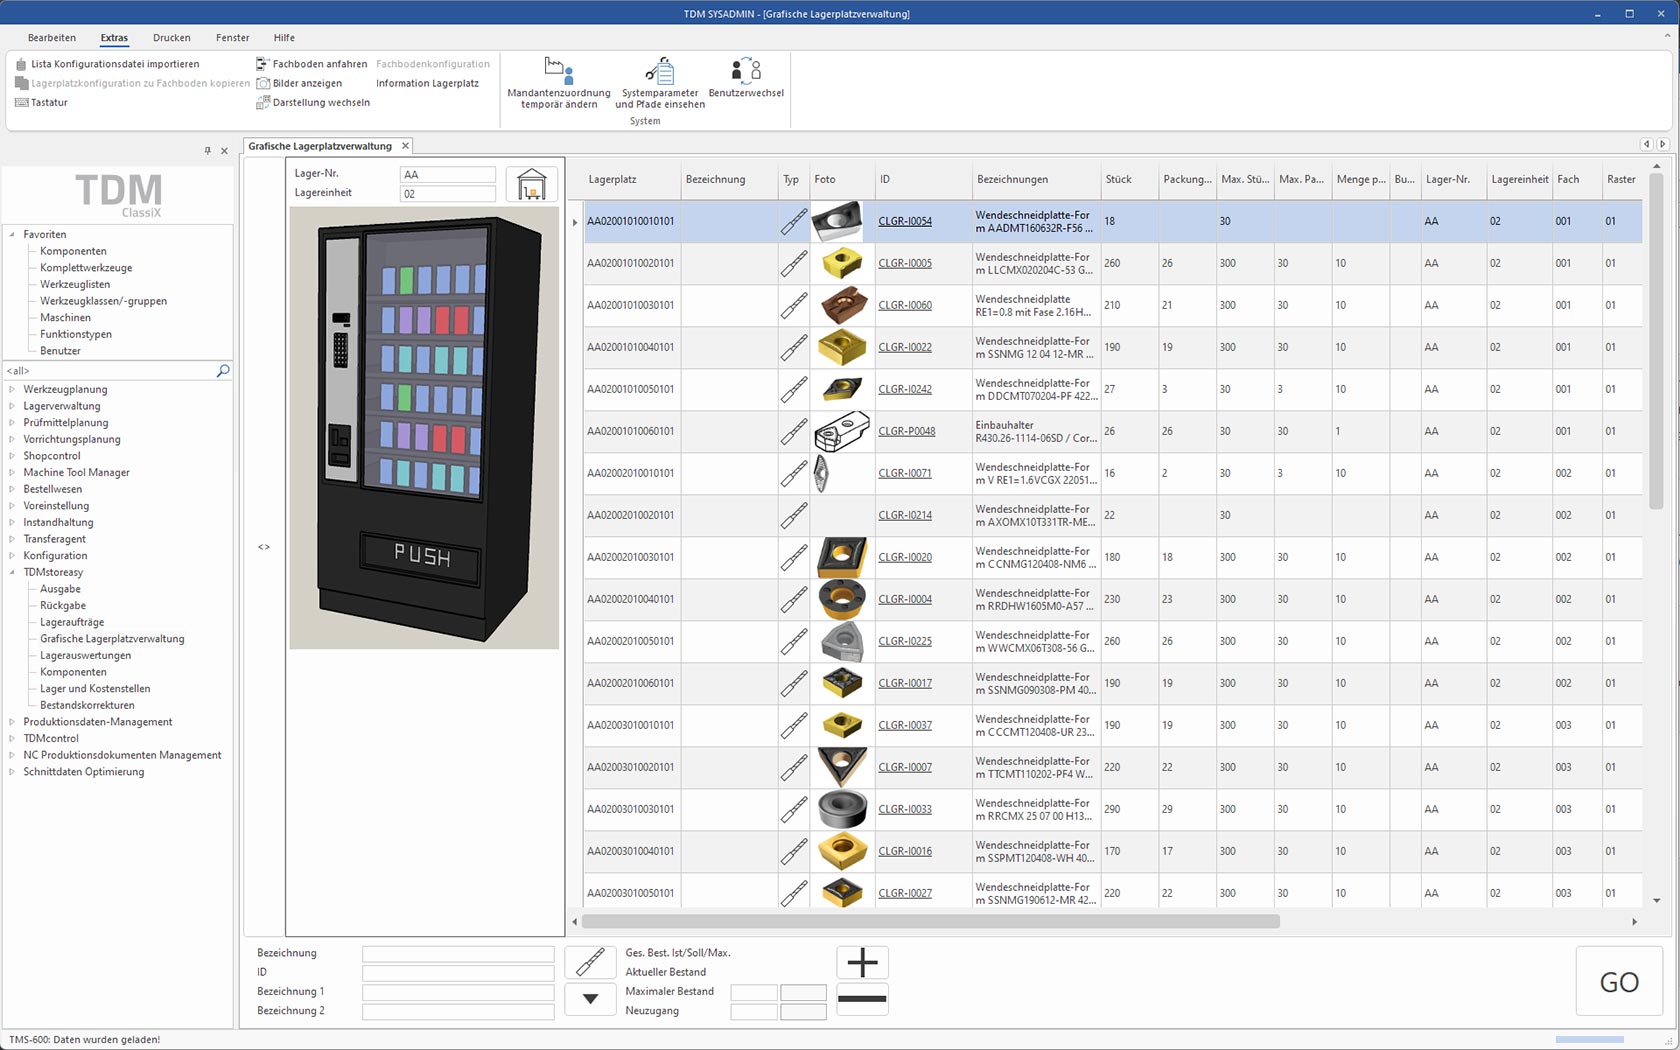
Task: Open the CLGR-I0242 ID link
Action: 905,390
